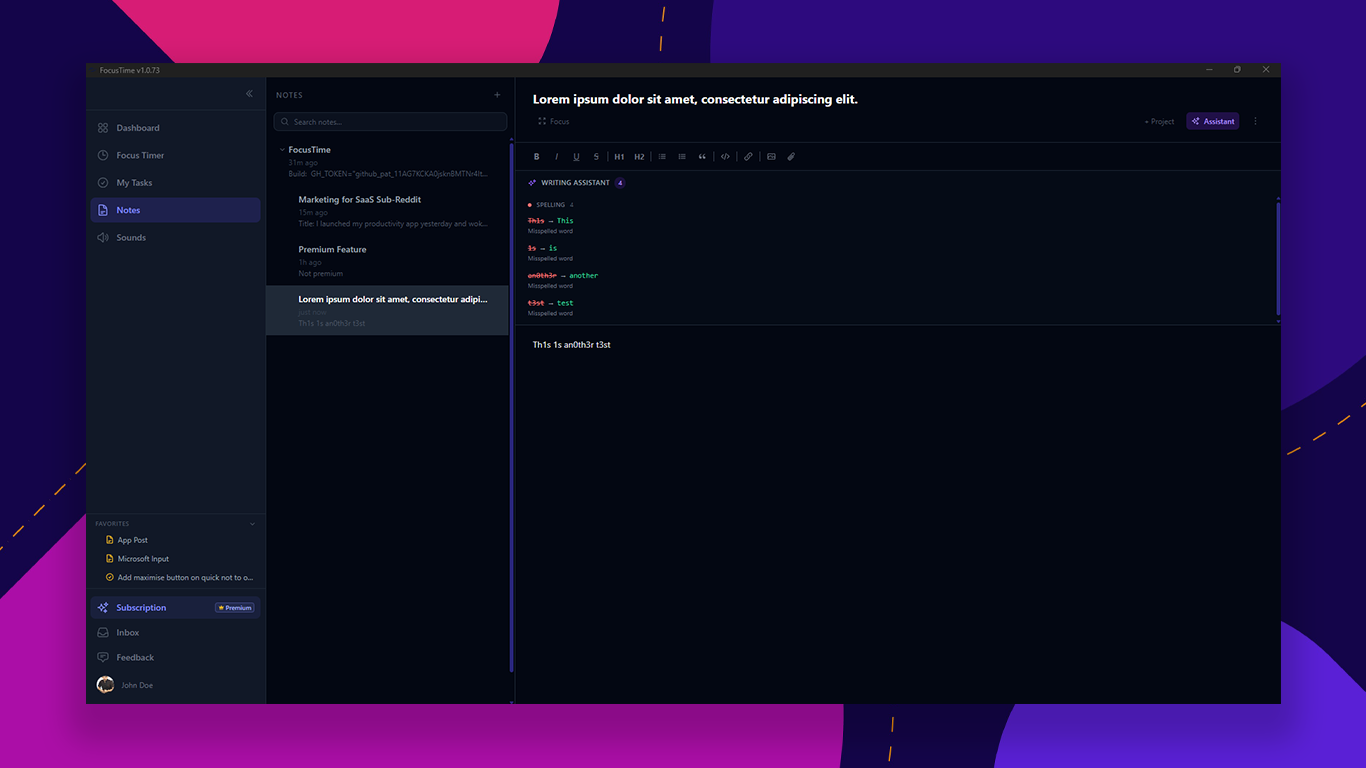Open the Focus Timer page
1366x768 pixels.
click(140, 156)
